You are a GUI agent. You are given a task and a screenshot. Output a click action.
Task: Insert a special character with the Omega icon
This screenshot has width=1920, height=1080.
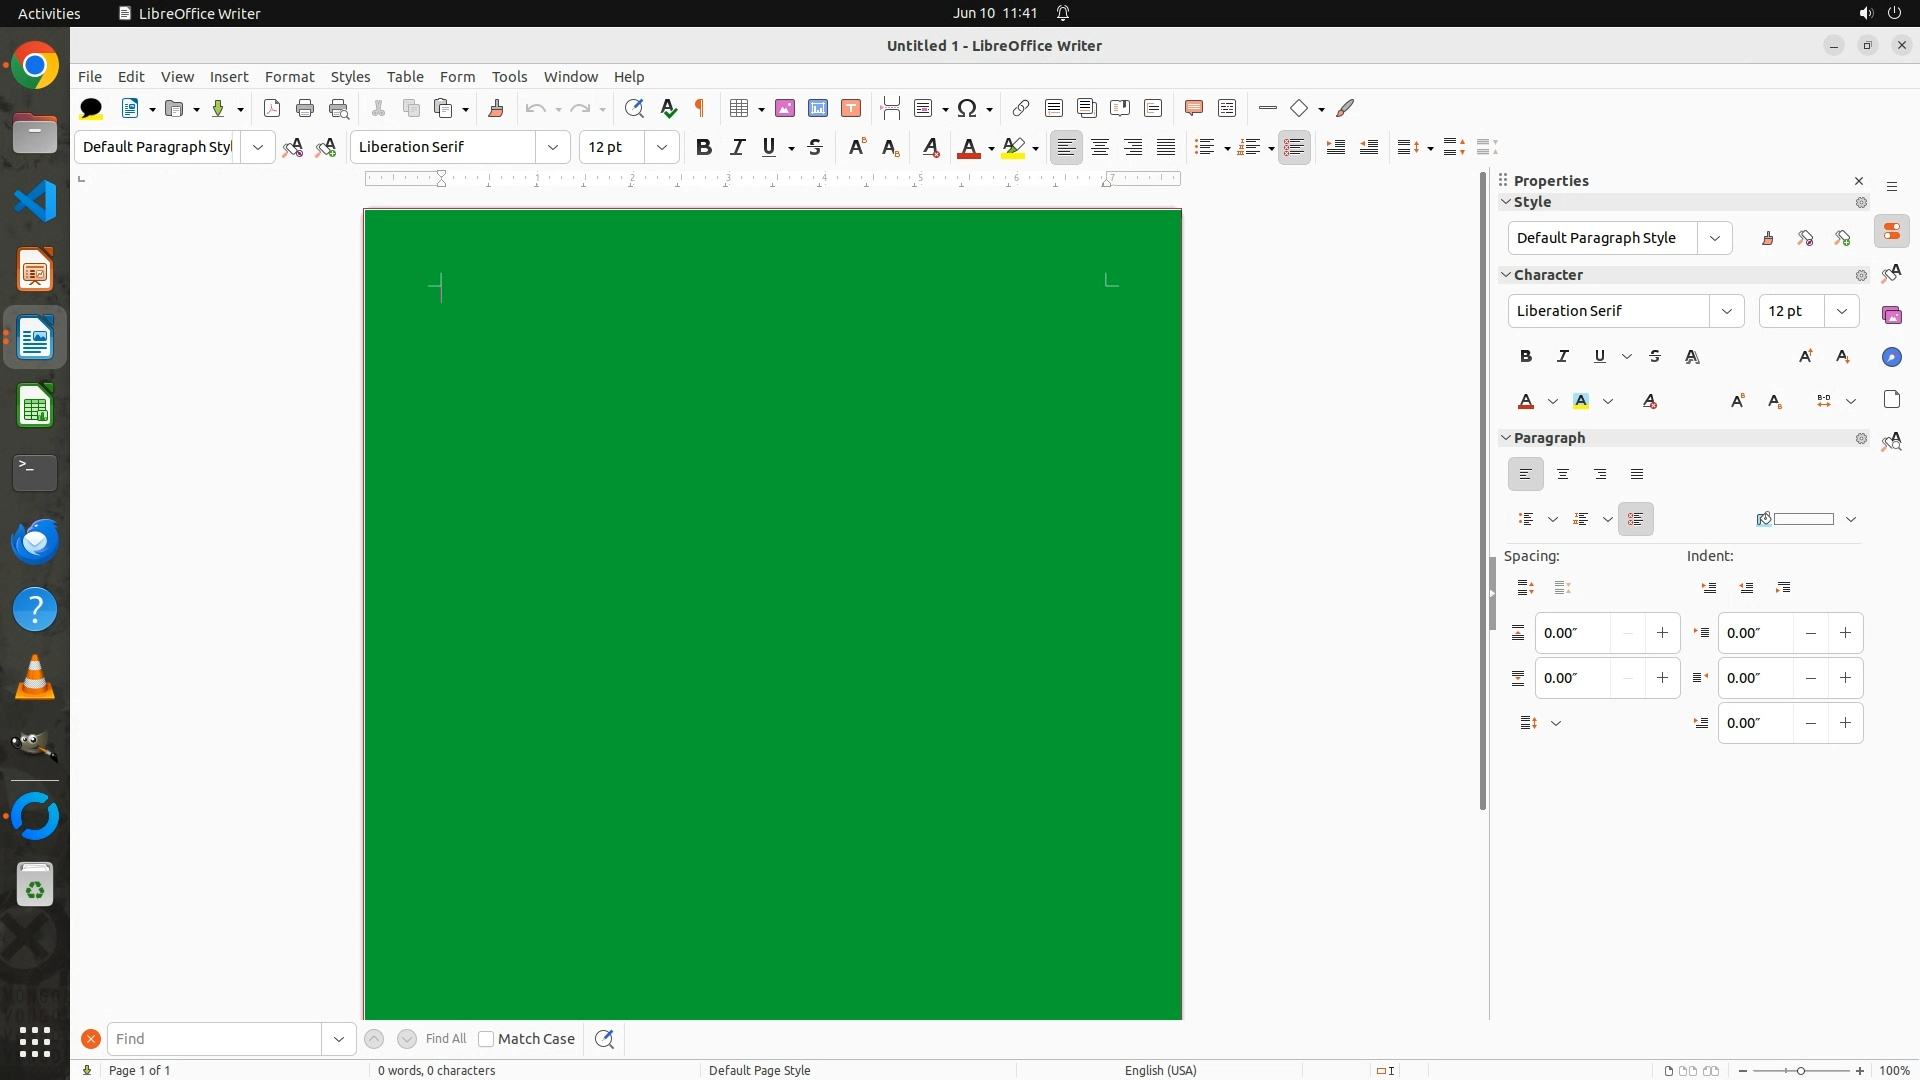pos(967,108)
